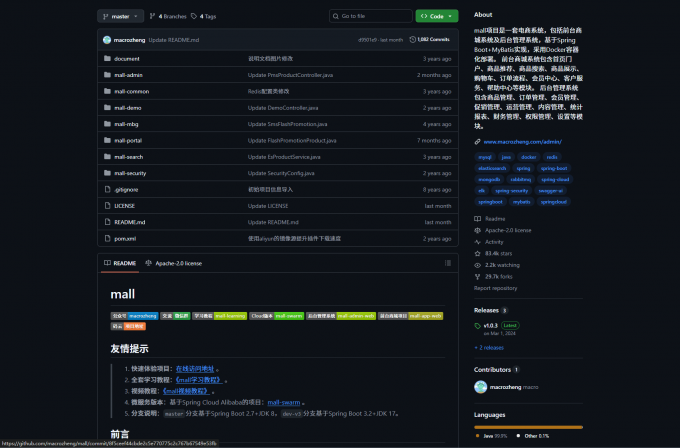Open commit 'Update SecurityConfig.java'

[281, 173]
